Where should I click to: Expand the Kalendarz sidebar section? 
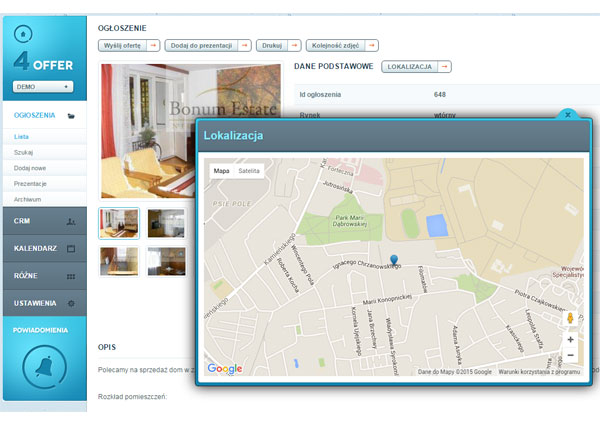coord(43,247)
